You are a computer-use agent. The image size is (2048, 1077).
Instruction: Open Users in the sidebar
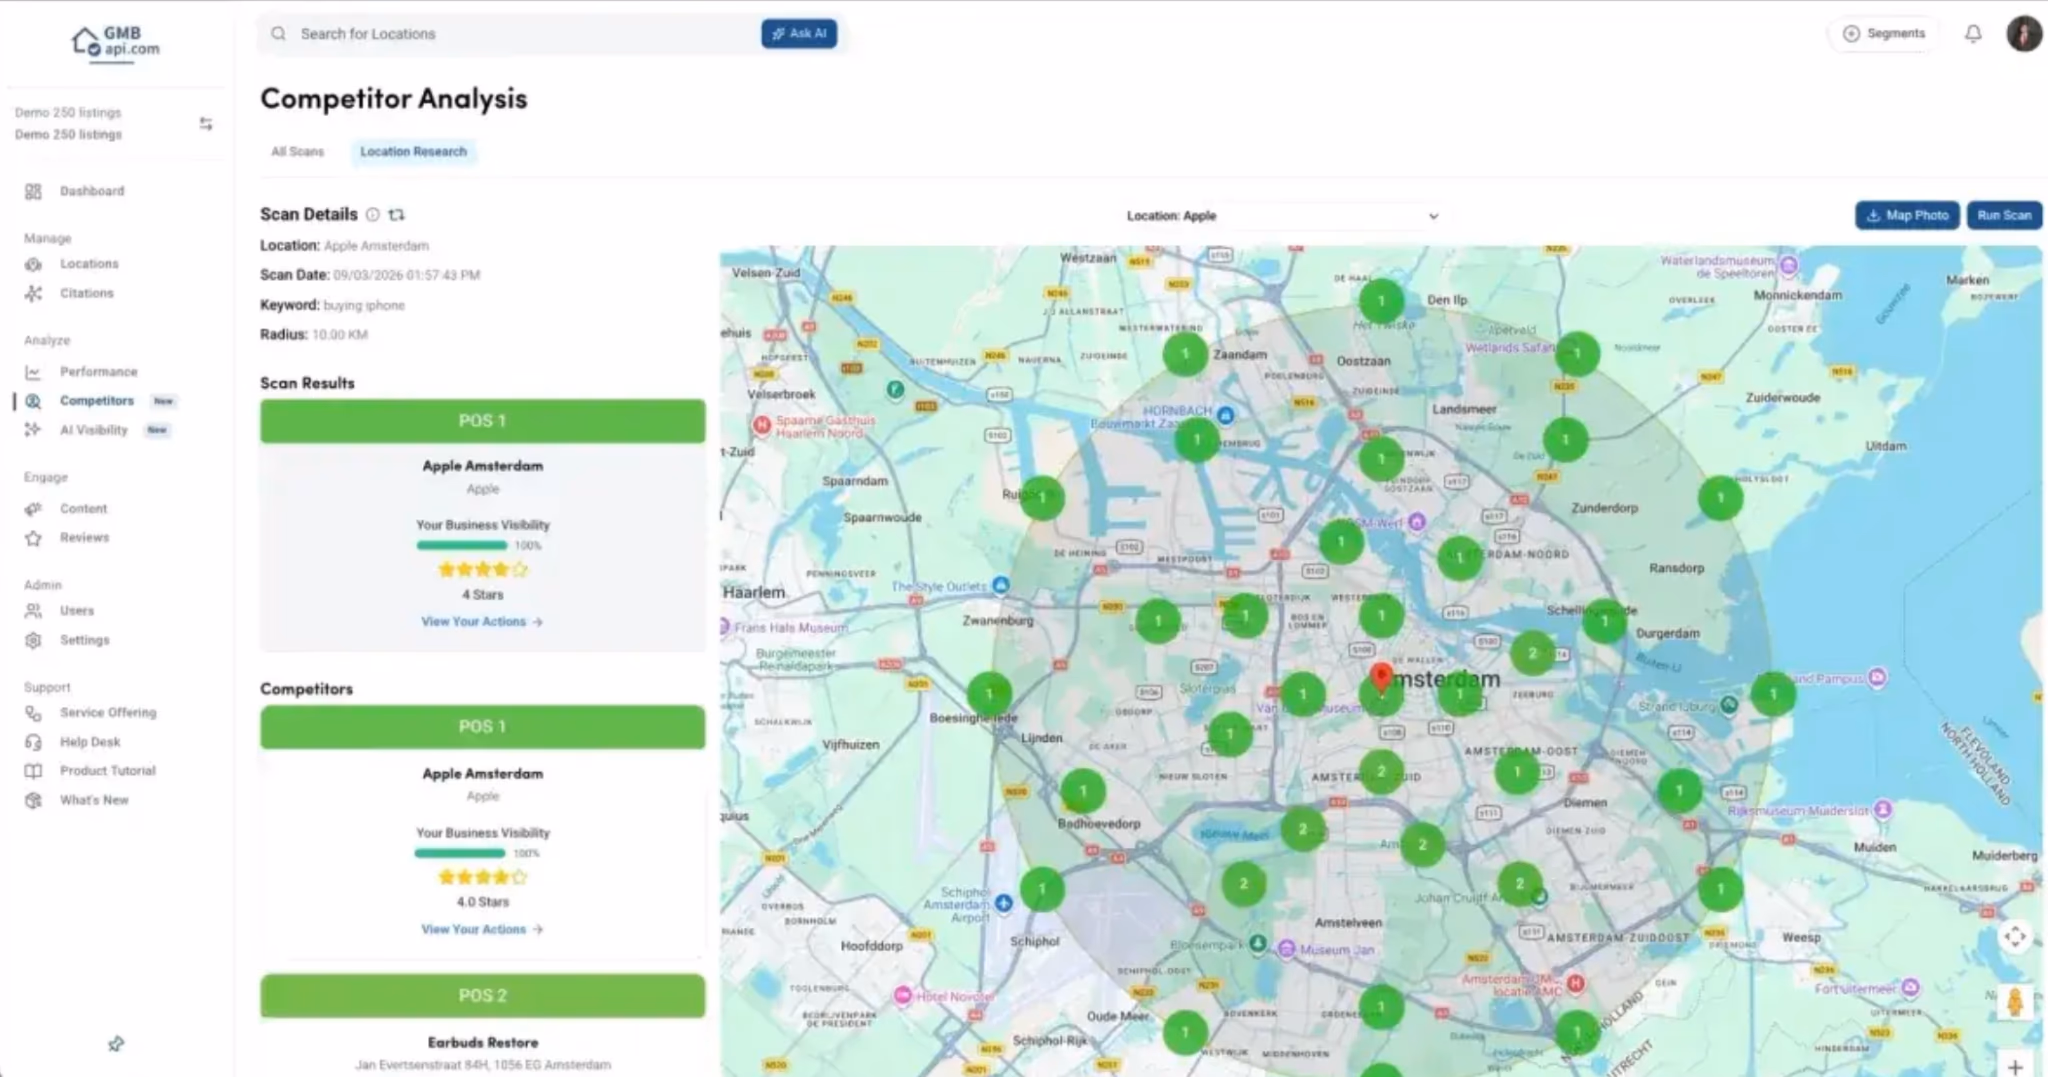click(77, 611)
